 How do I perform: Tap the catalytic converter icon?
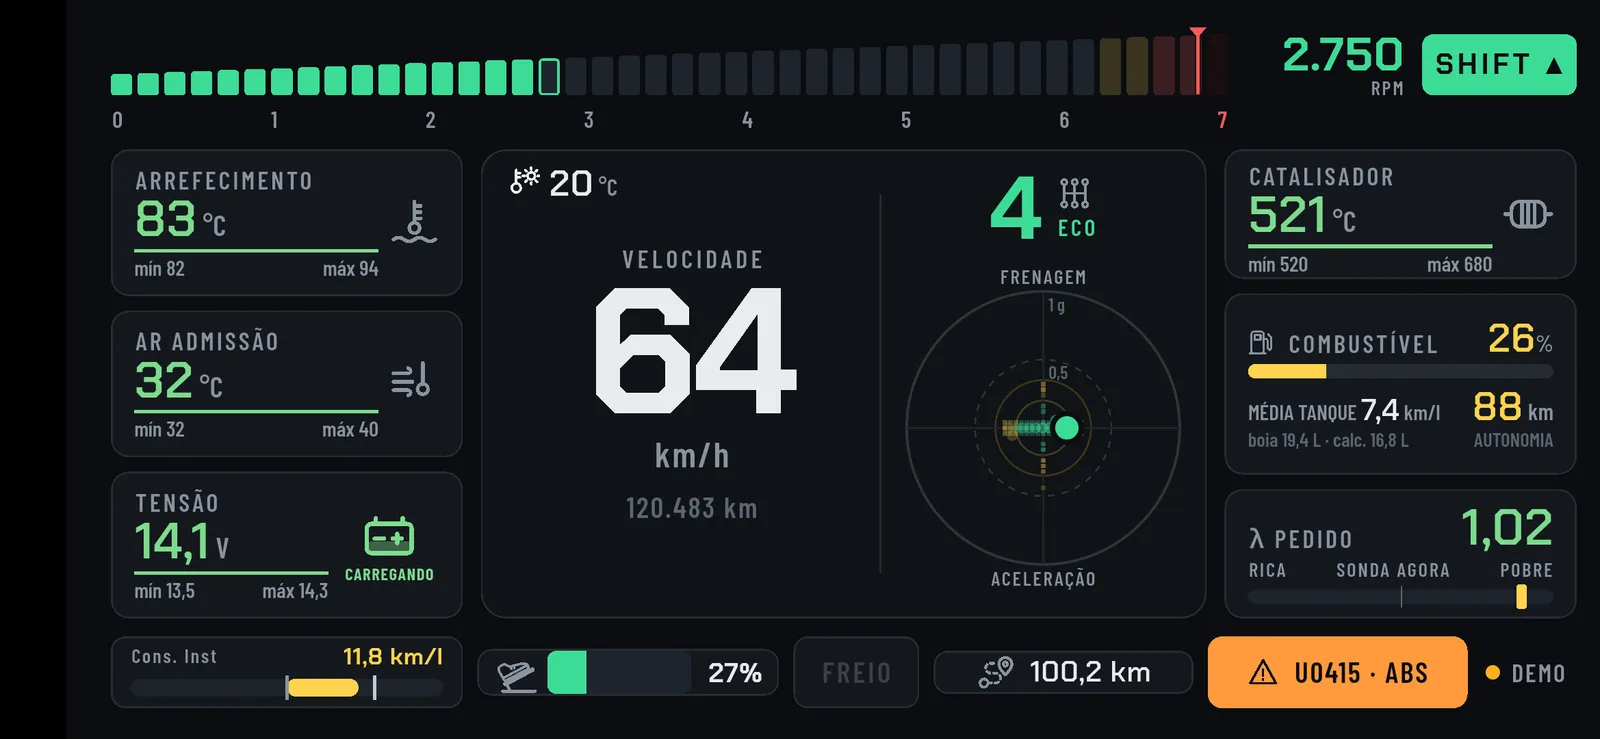coord(1528,214)
